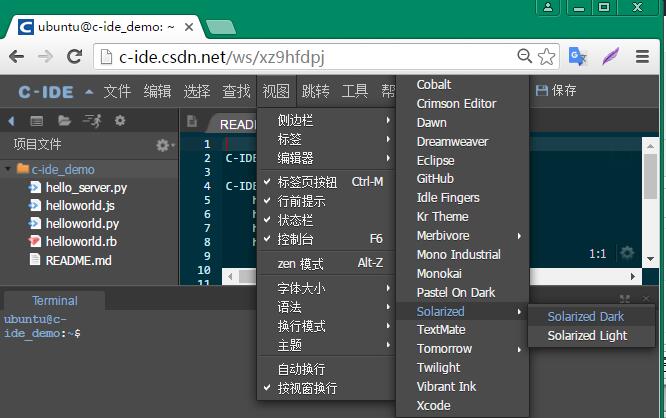This screenshot has height=418, width=666.
Task: Expand the Merbivore theme submenu
Action: 463,235
